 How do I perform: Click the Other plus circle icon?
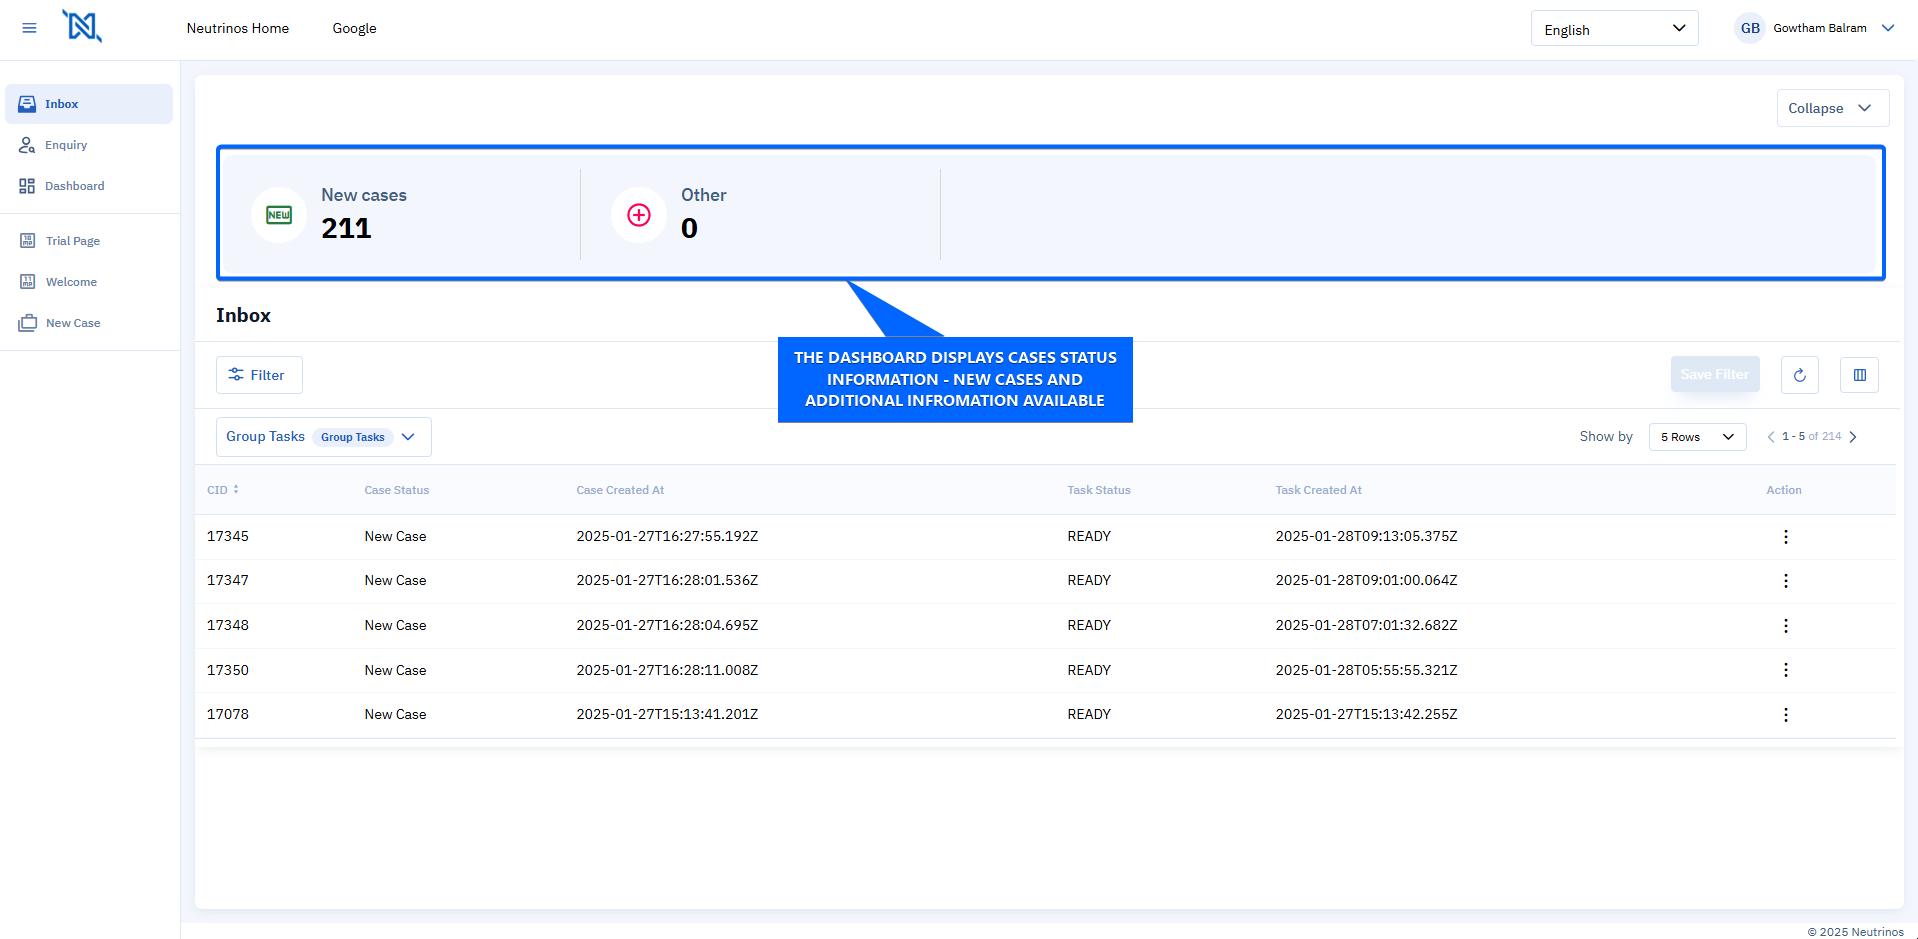639,215
